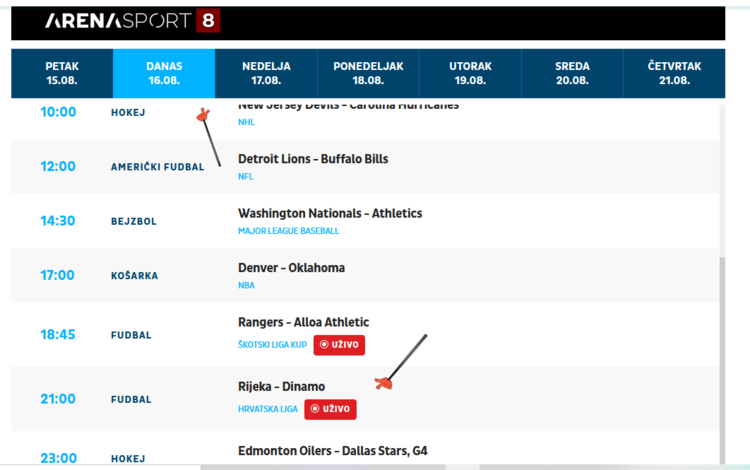Click the Hokej label at 10:00

(128, 112)
